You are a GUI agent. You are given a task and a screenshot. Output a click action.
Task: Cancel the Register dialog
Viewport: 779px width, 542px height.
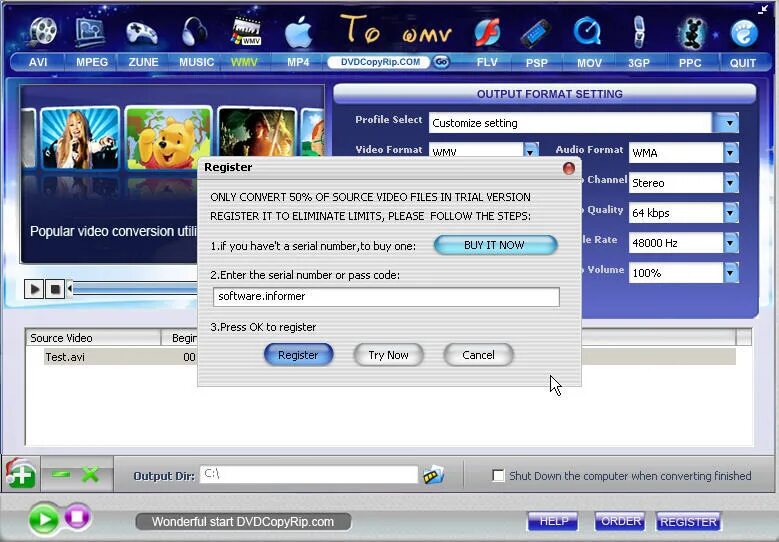pyautogui.click(x=478, y=355)
